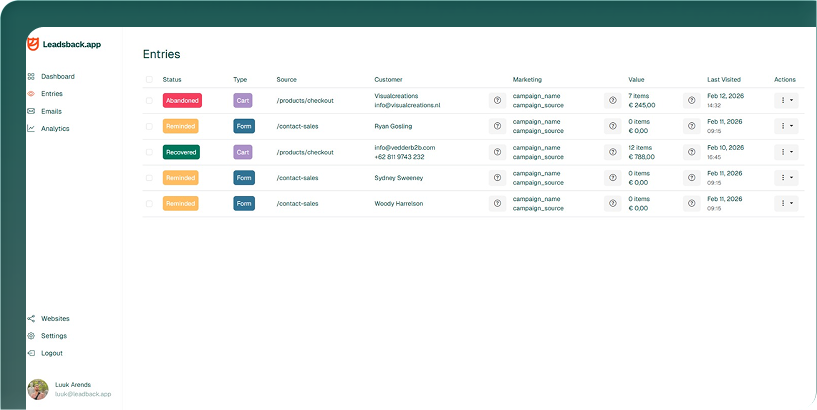Click customer info icon for Ryan Gosling
This screenshot has width=817, height=410.
point(497,127)
